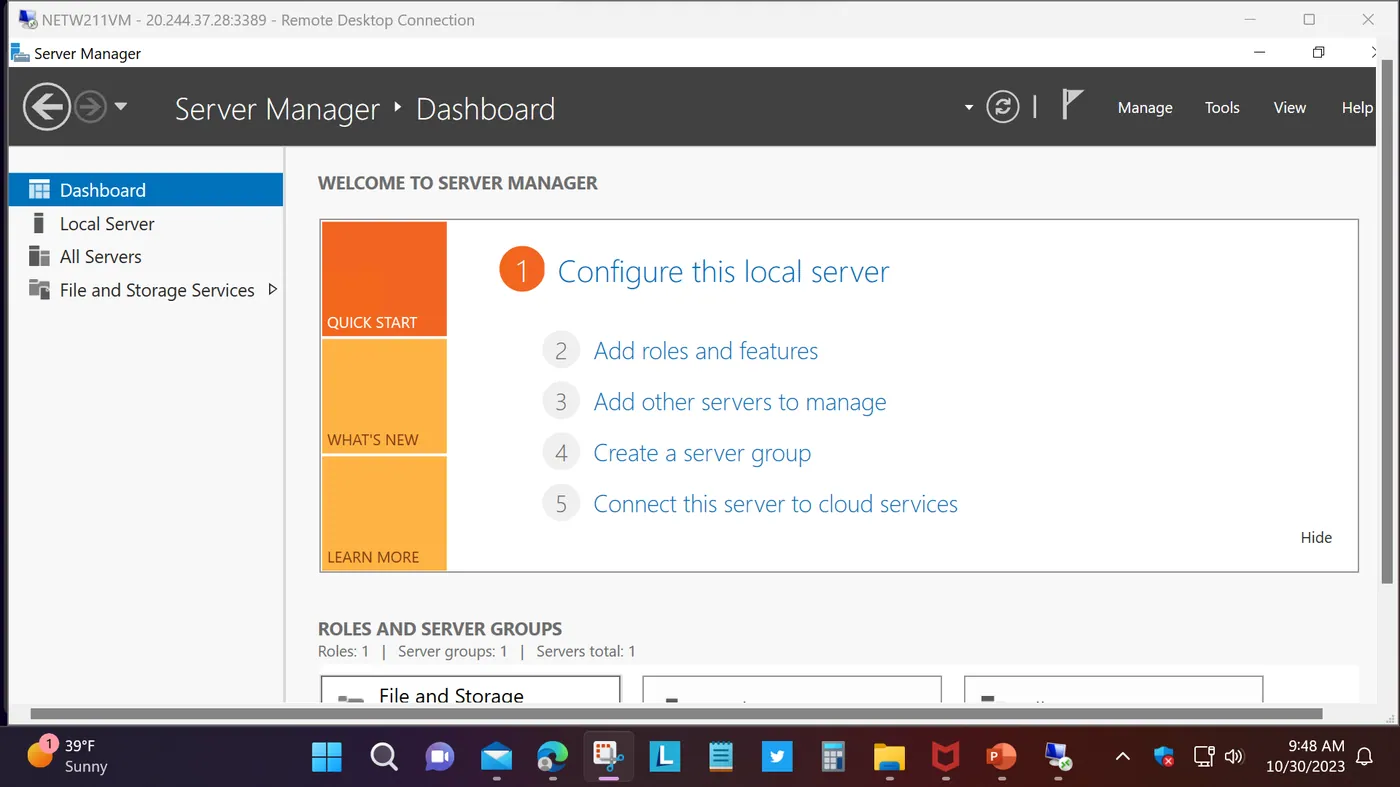Image resolution: width=1400 pixels, height=787 pixels.
Task: Click the forward navigation arrow
Action: 90,107
